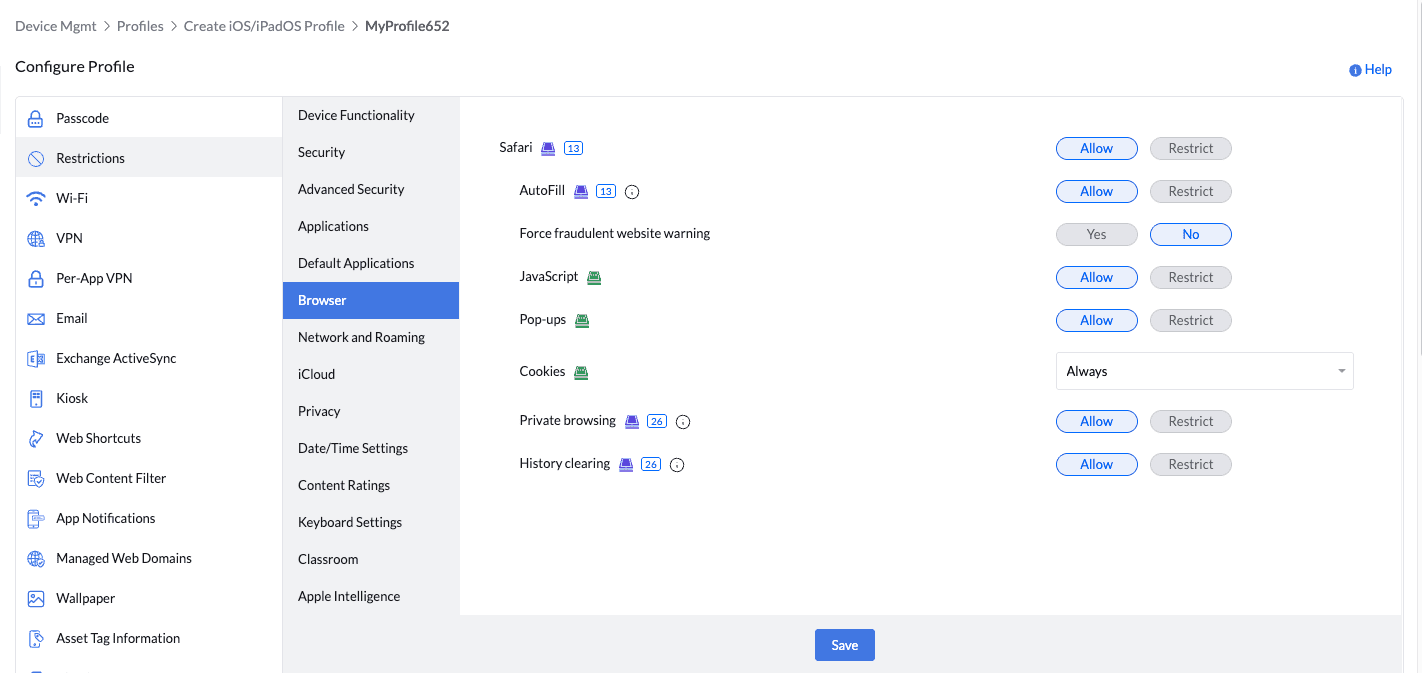Open Create iOS/iPadOS Profile breadcrumb
This screenshot has height=673, width=1422.
coord(264,26)
